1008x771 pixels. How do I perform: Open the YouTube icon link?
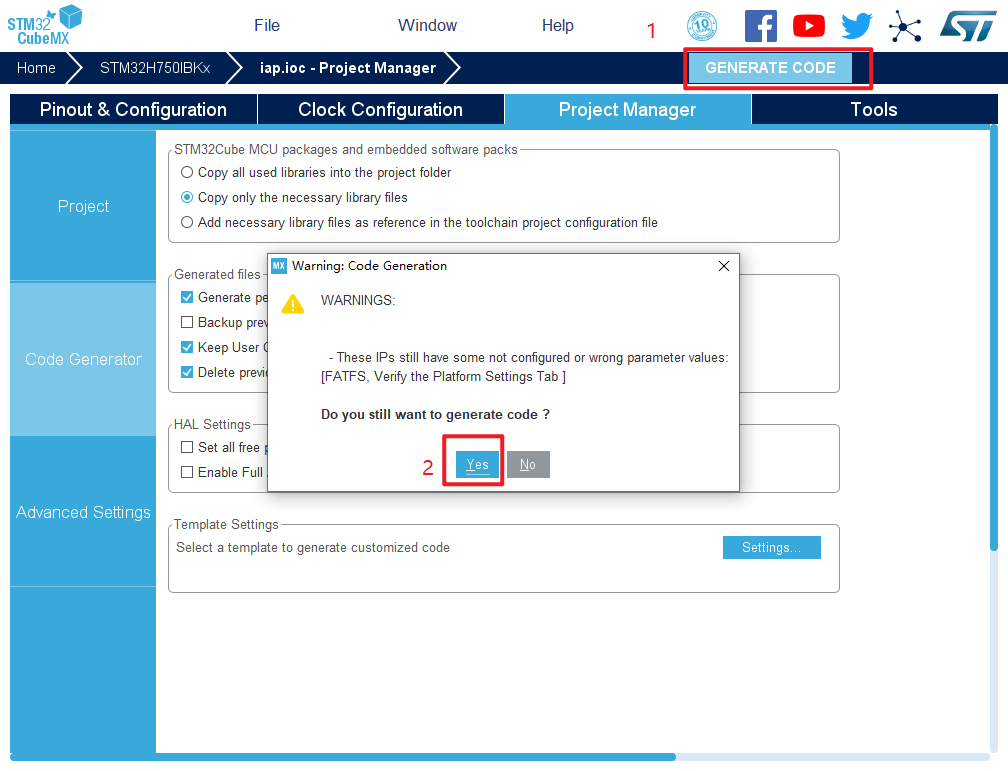[x=809, y=26]
